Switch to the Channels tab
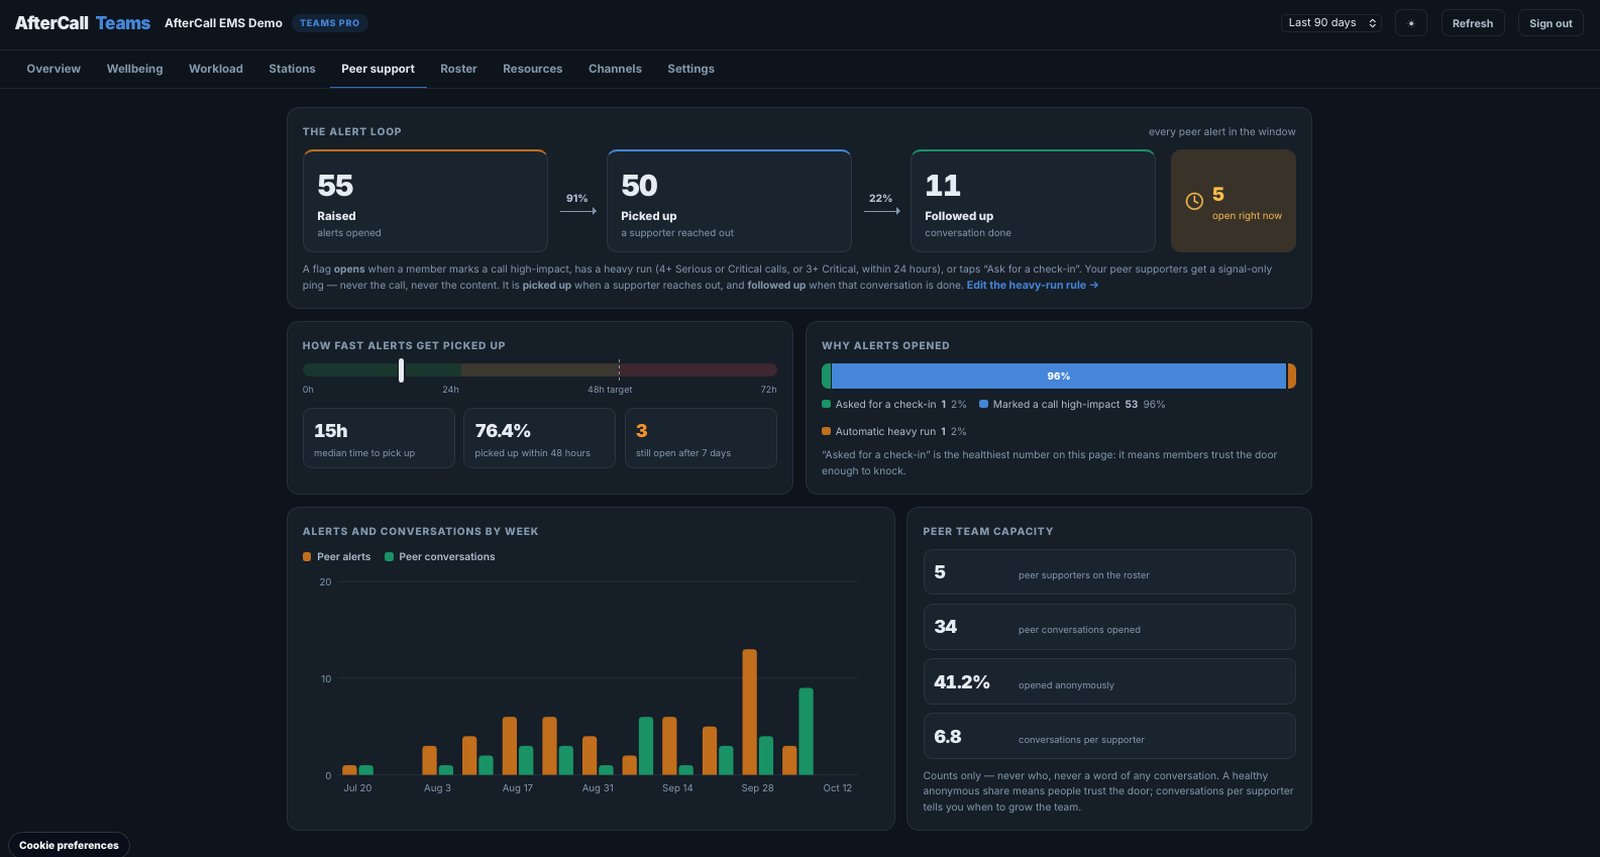 [615, 69]
